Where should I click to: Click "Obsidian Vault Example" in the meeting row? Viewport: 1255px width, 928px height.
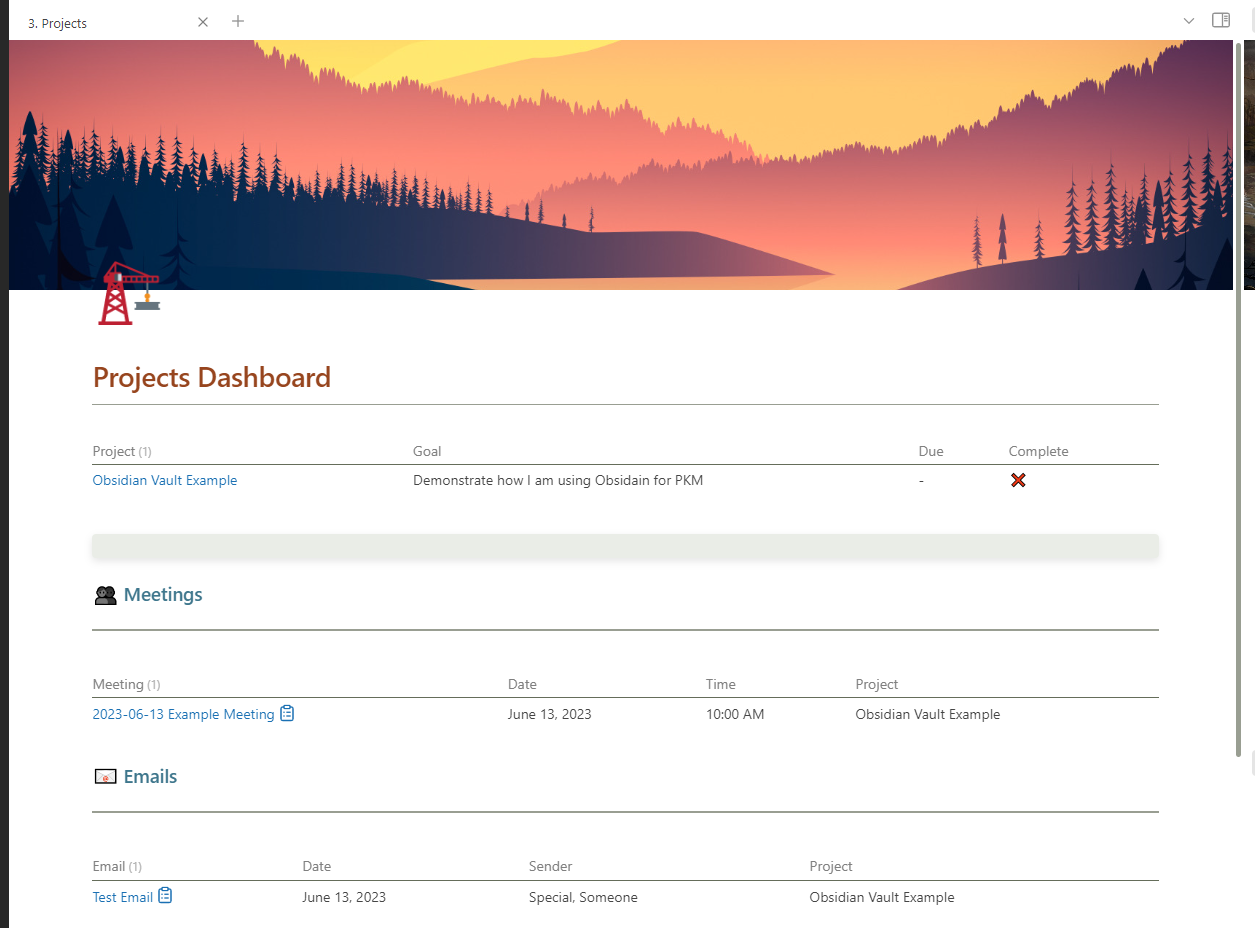pos(928,714)
